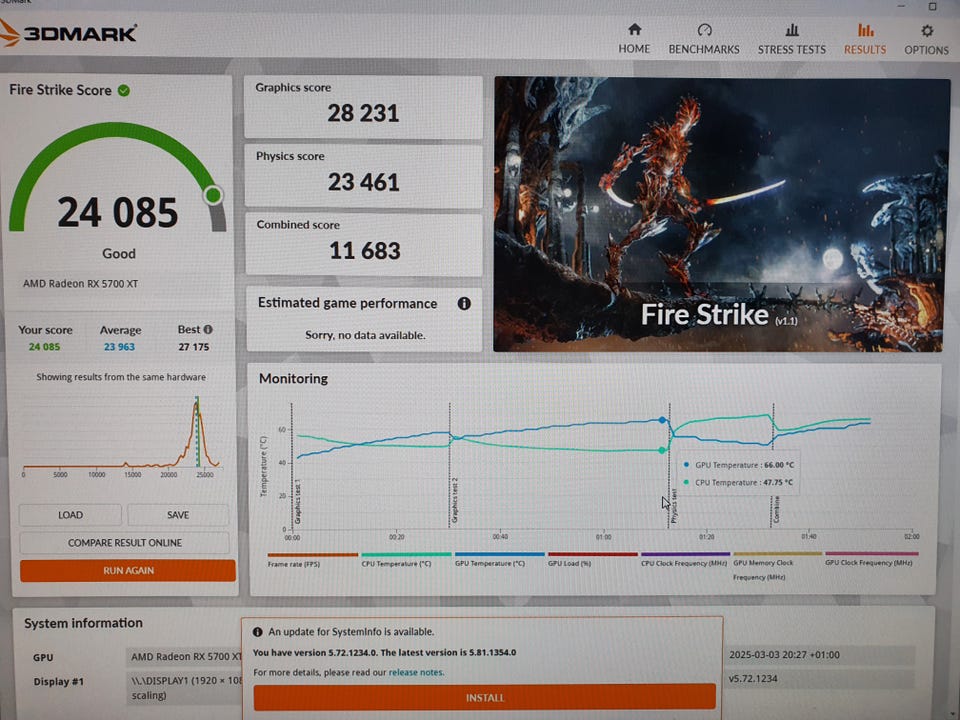Image resolution: width=960 pixels, height=720 pixels.
Task: Click the Fire Strike preview image
Action: click(x=721, y=214)
